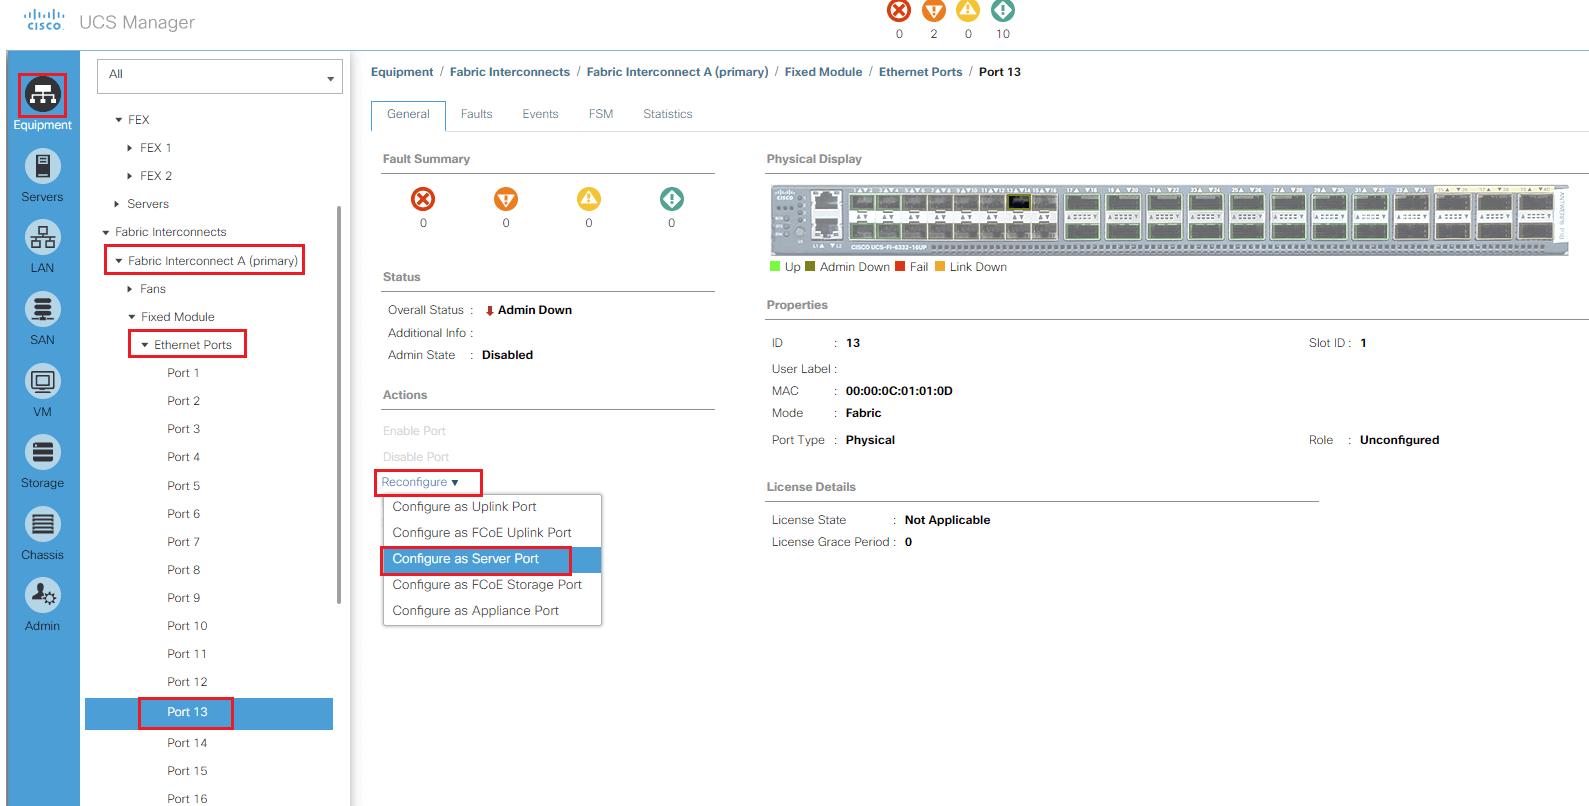Choose Configure as Uplink Port
The height and width of the screenshot is (806, 1589).
pos(492,507)
